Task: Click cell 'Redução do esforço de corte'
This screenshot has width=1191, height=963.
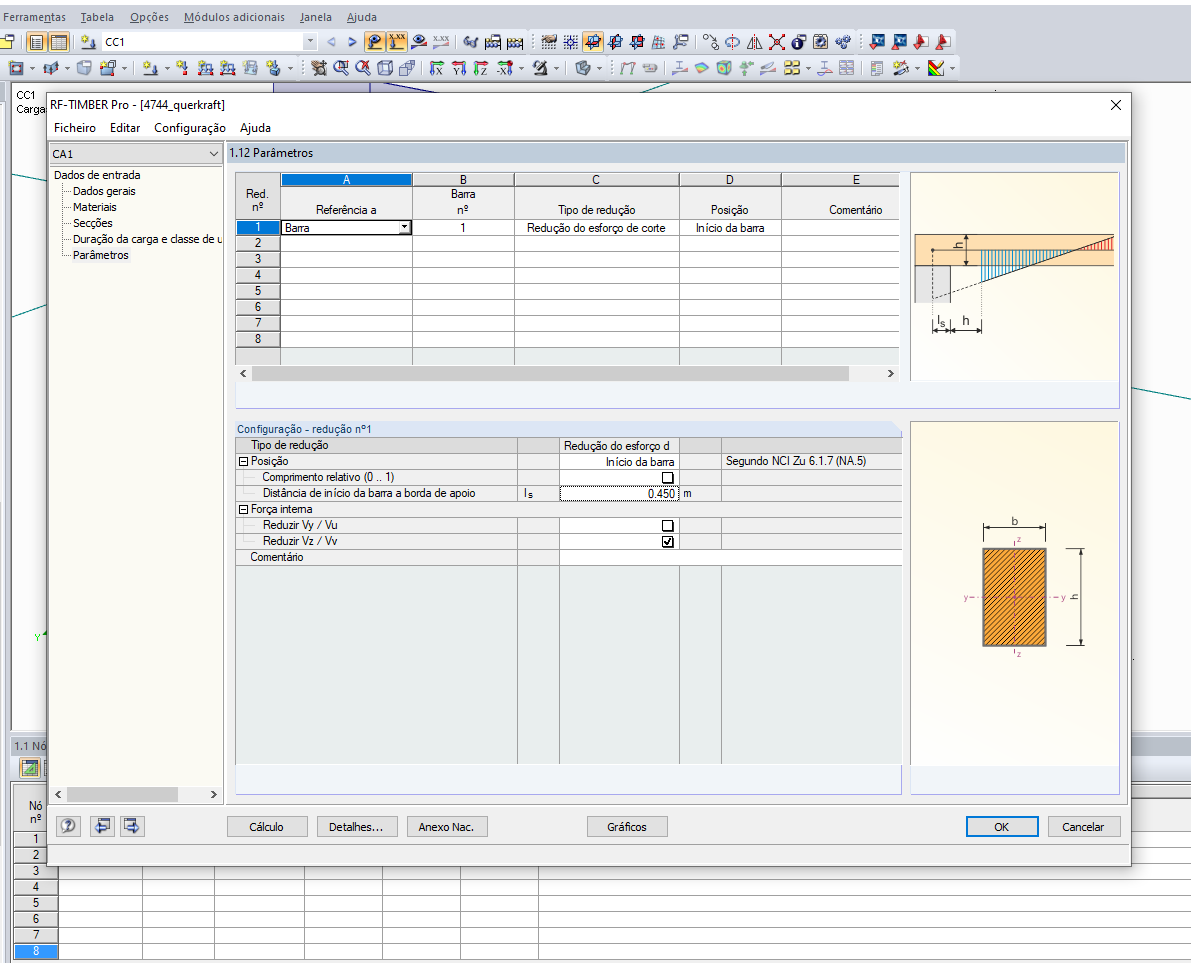Action: [x=596, y=227]
